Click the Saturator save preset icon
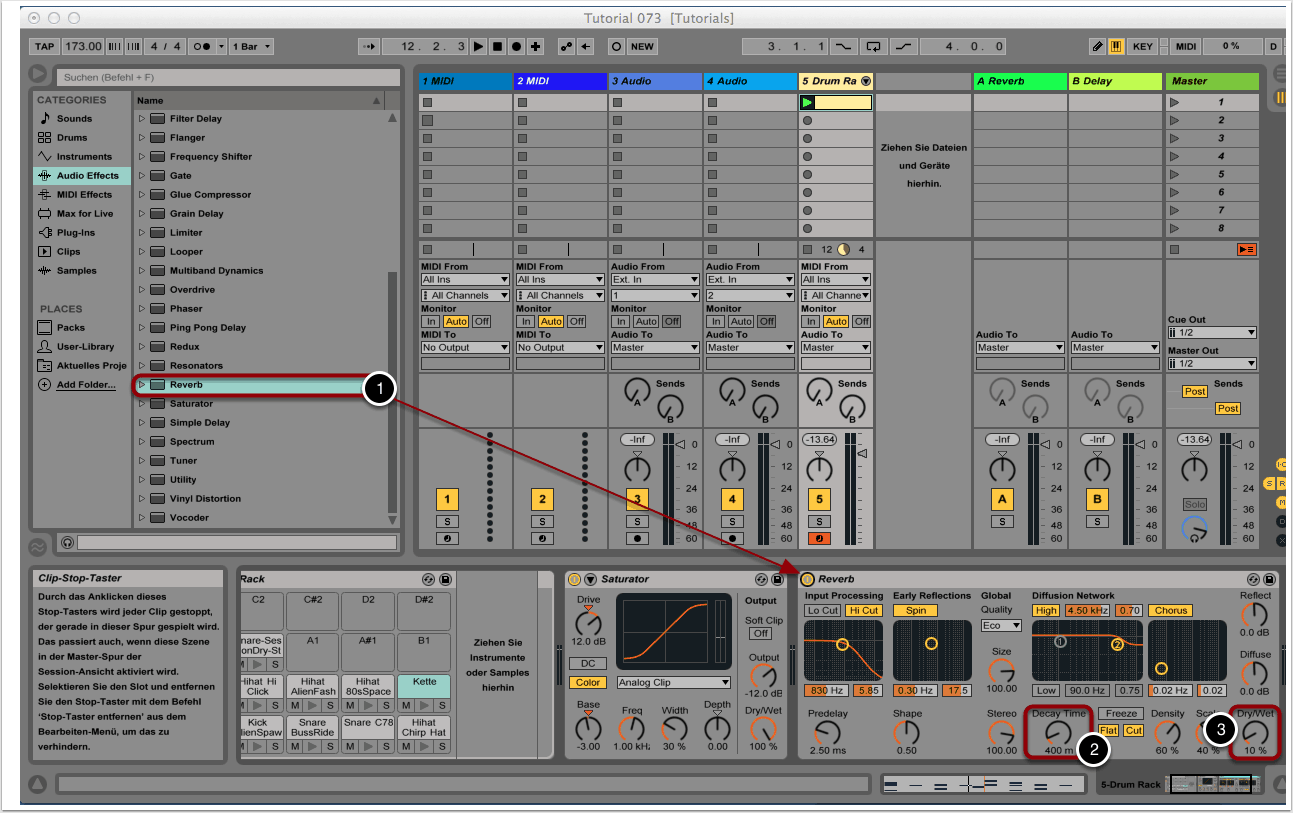1293x813 pixels. click(777, 579)
